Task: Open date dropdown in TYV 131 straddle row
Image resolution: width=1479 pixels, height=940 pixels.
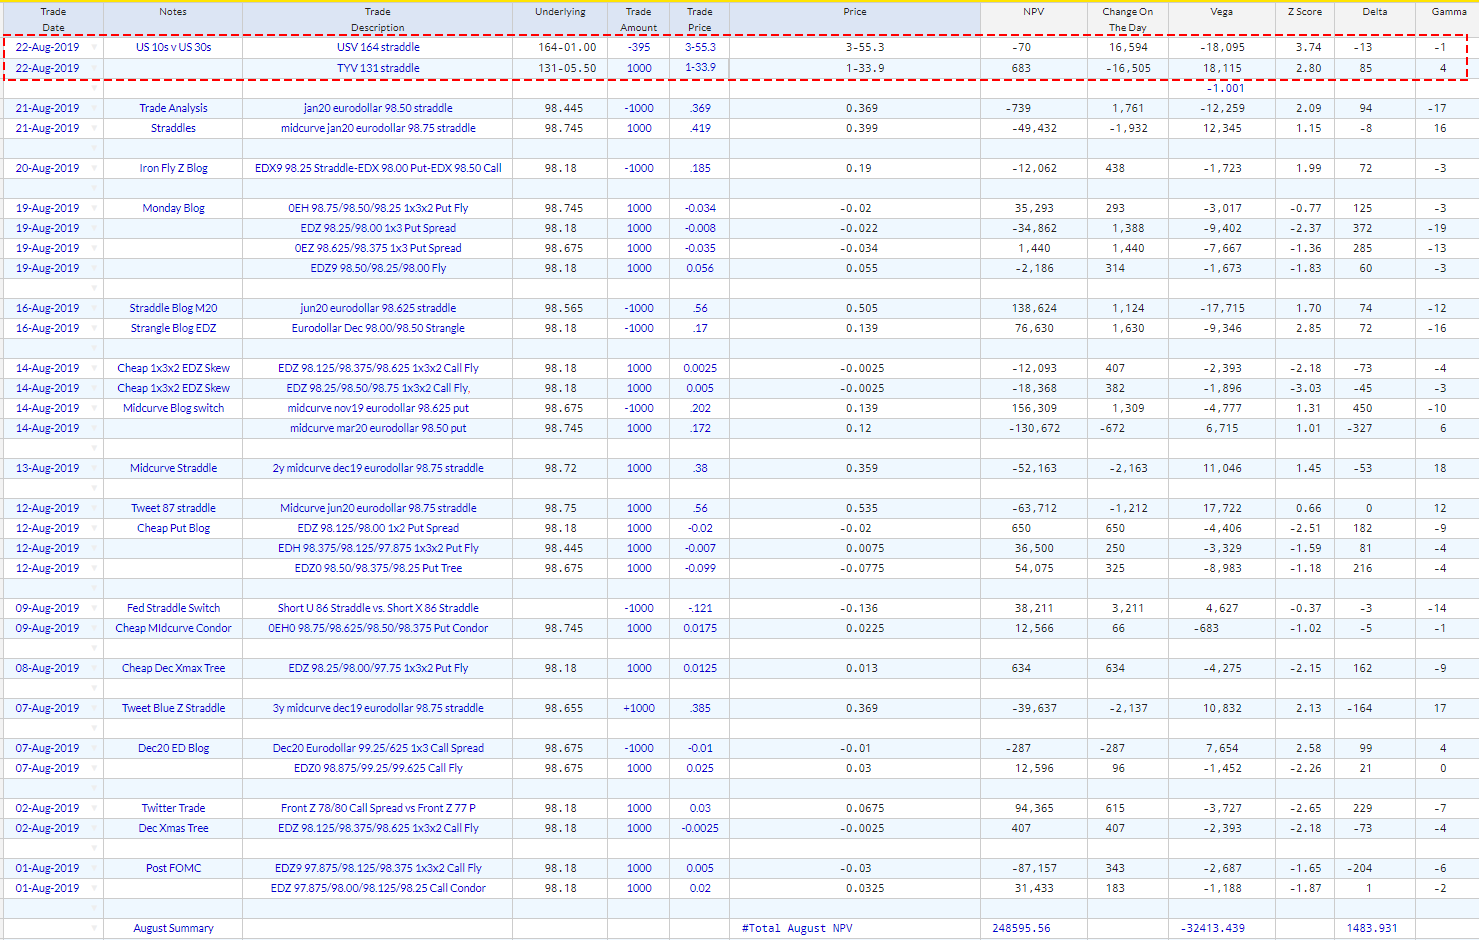Action: point(95,68)
